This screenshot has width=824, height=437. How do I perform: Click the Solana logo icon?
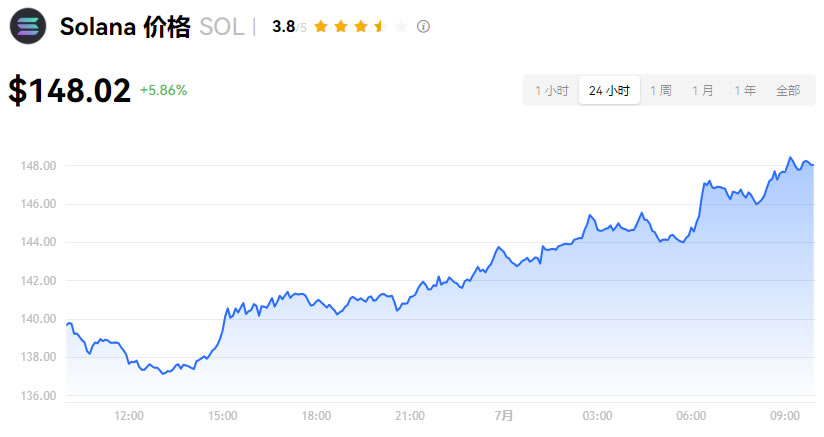point(27,26)
